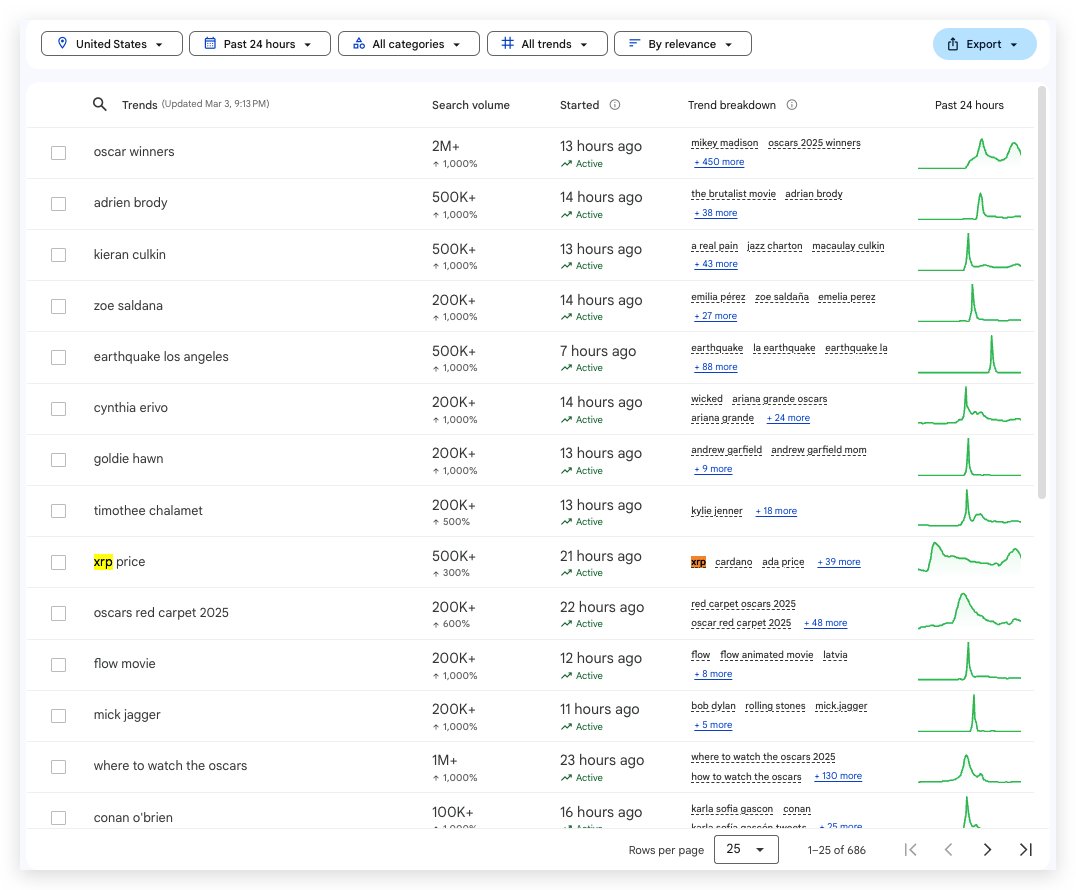Image resolution: width=1076 pixels, height=890 pixels.
Task: Click the Trends column header
Action: [x=139, y=105]
